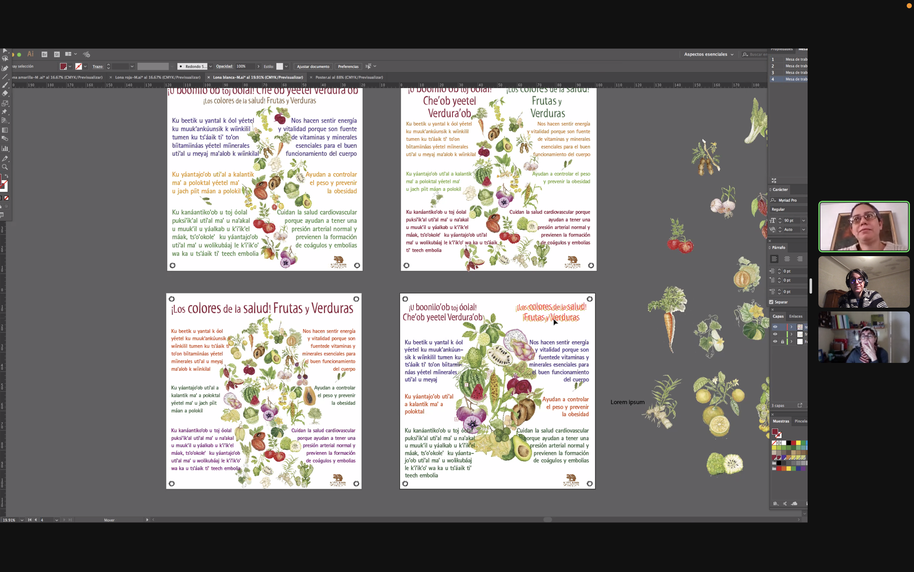Open Illustrator Ai home icon
The width and height of the screenshot is (914, 572).
click(30, 54)
